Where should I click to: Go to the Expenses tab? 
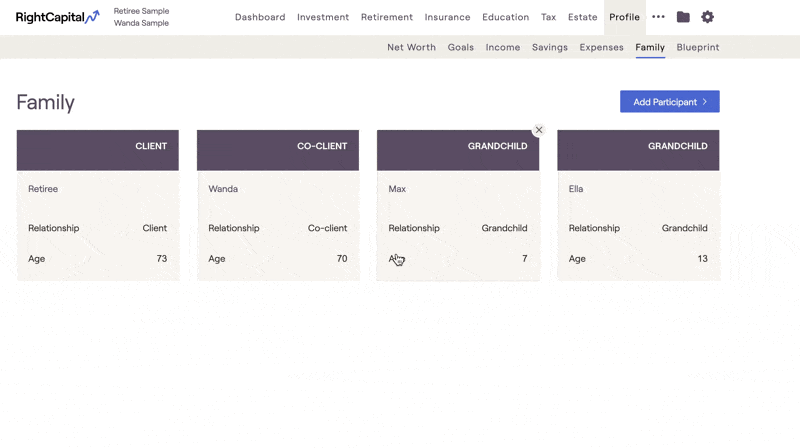601,47
